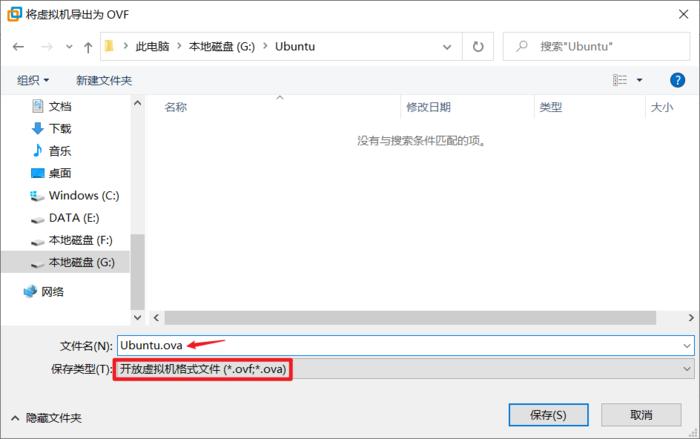The width and height of the screenshot is (700, 439).
Task: Sort by 类型 column header
Action: pos(550,107)
